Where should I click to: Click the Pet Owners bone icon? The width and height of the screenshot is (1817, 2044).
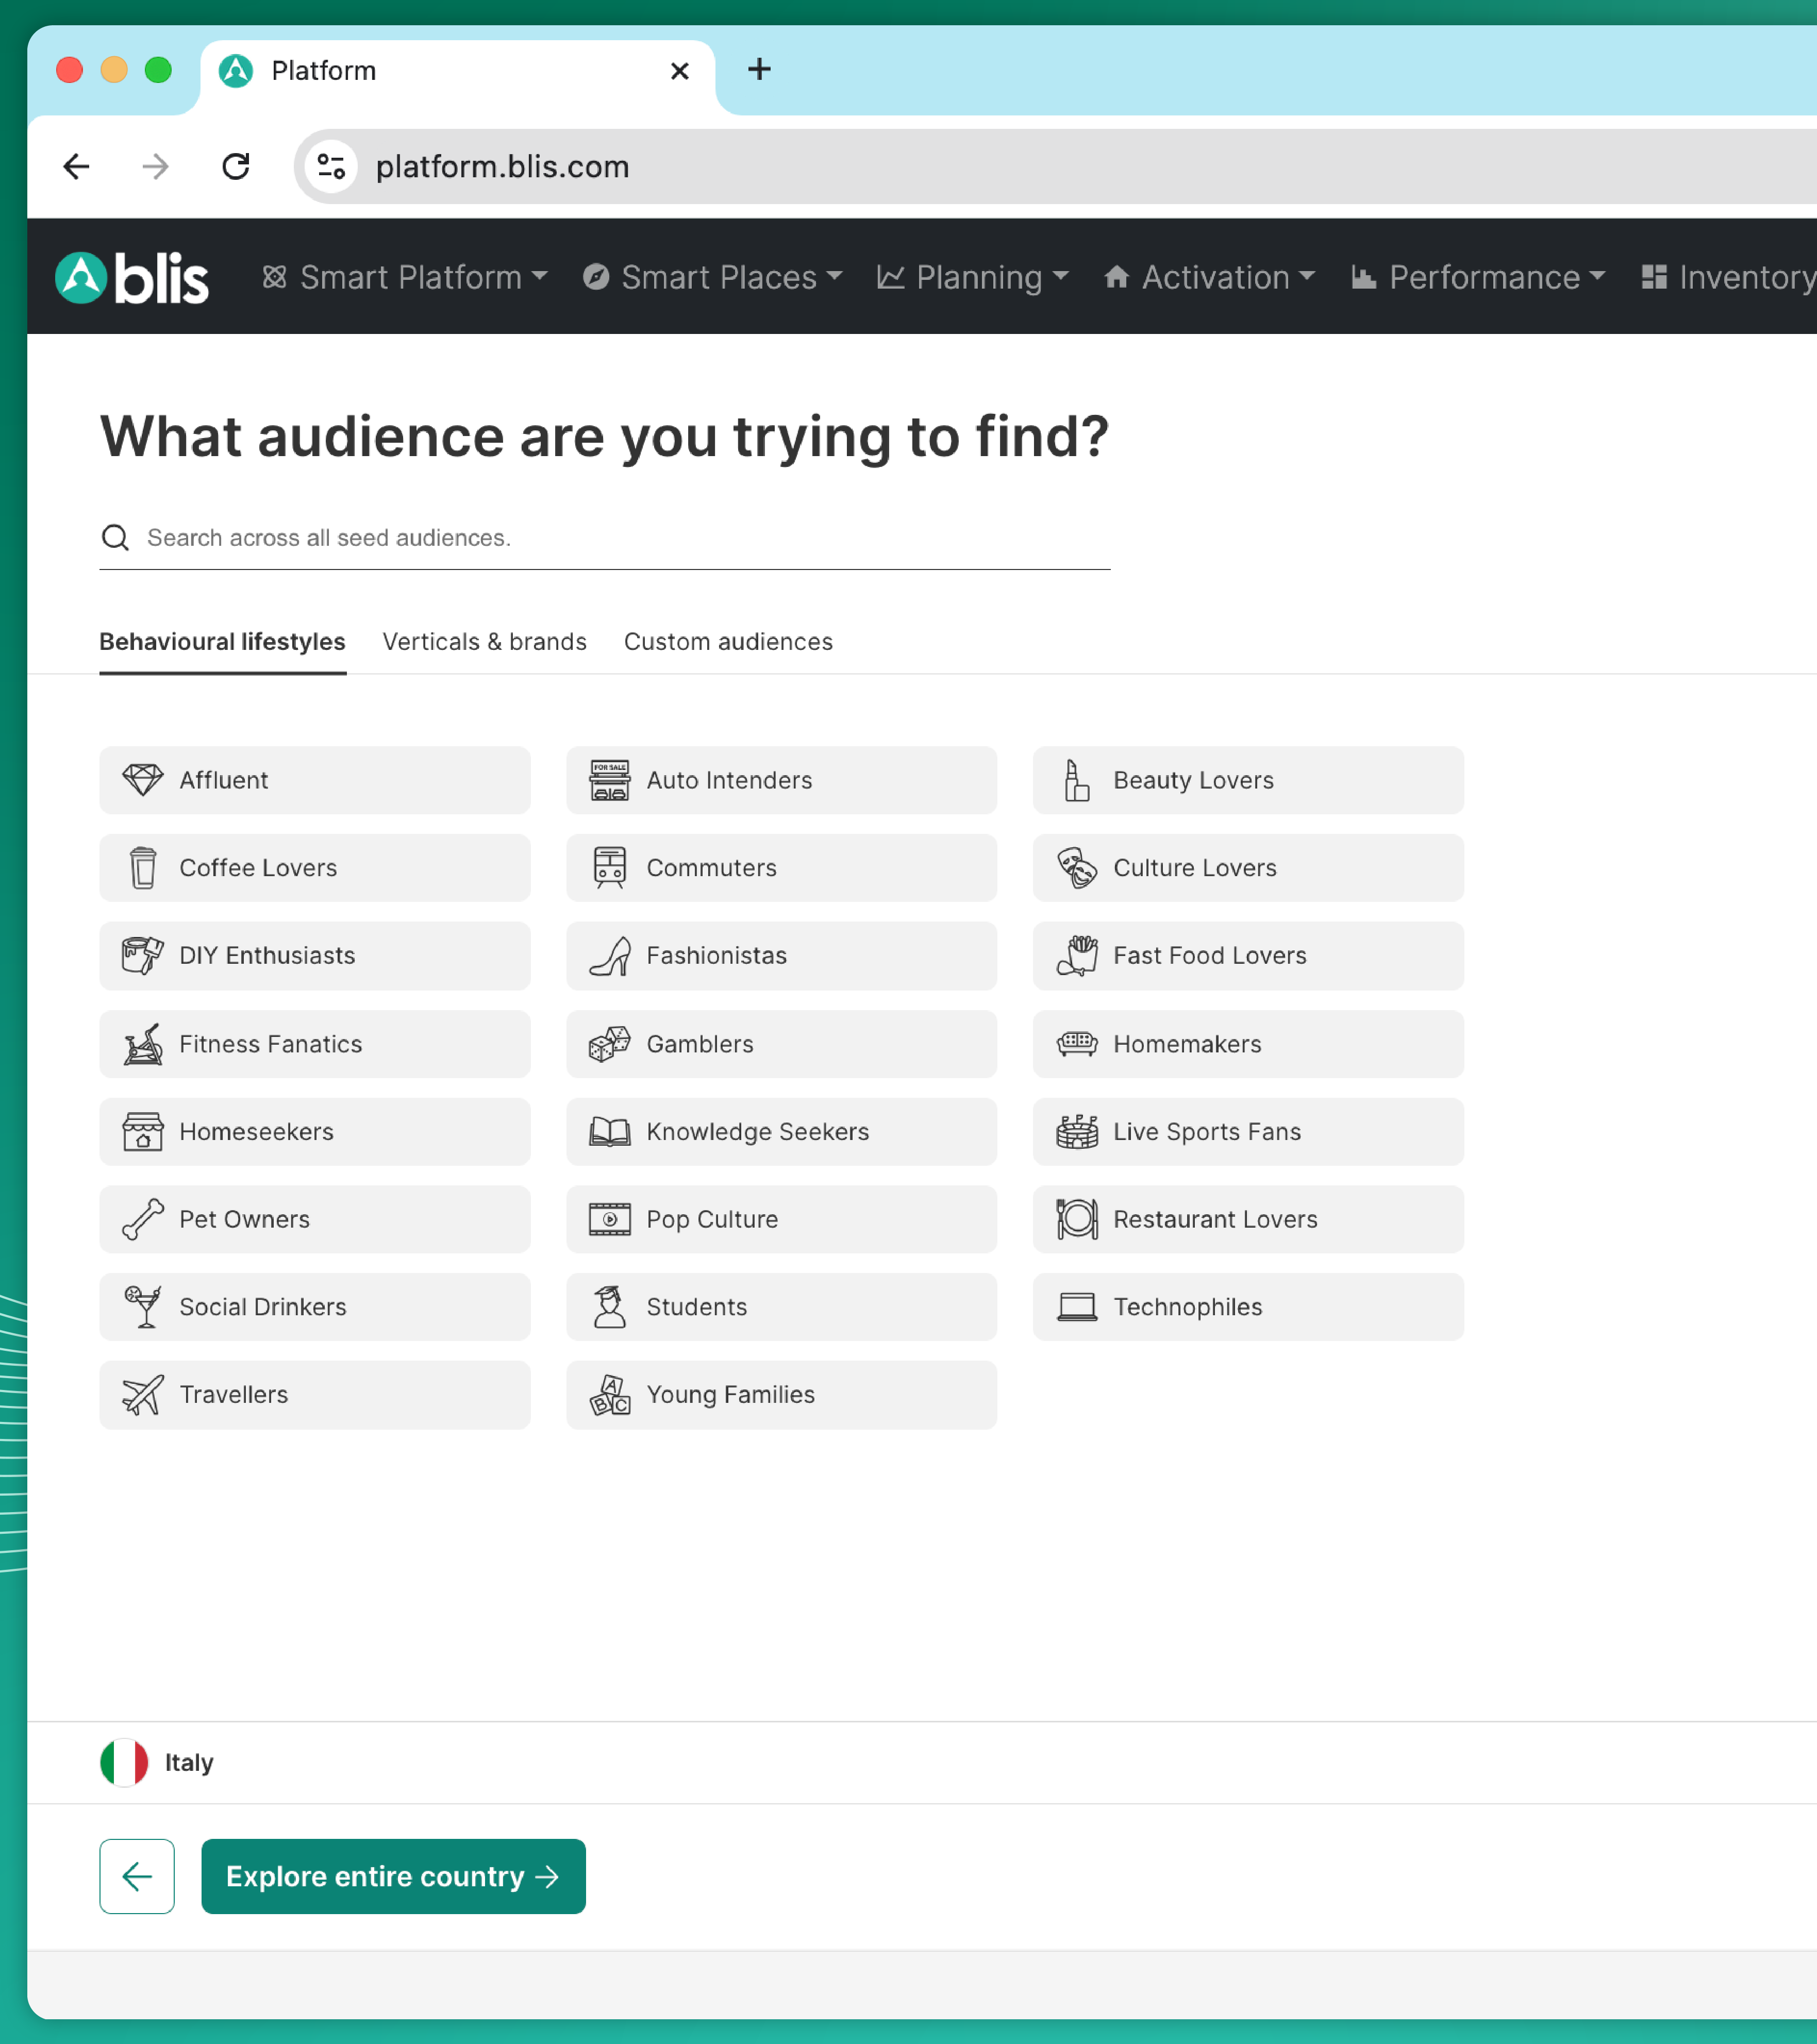143,1219
